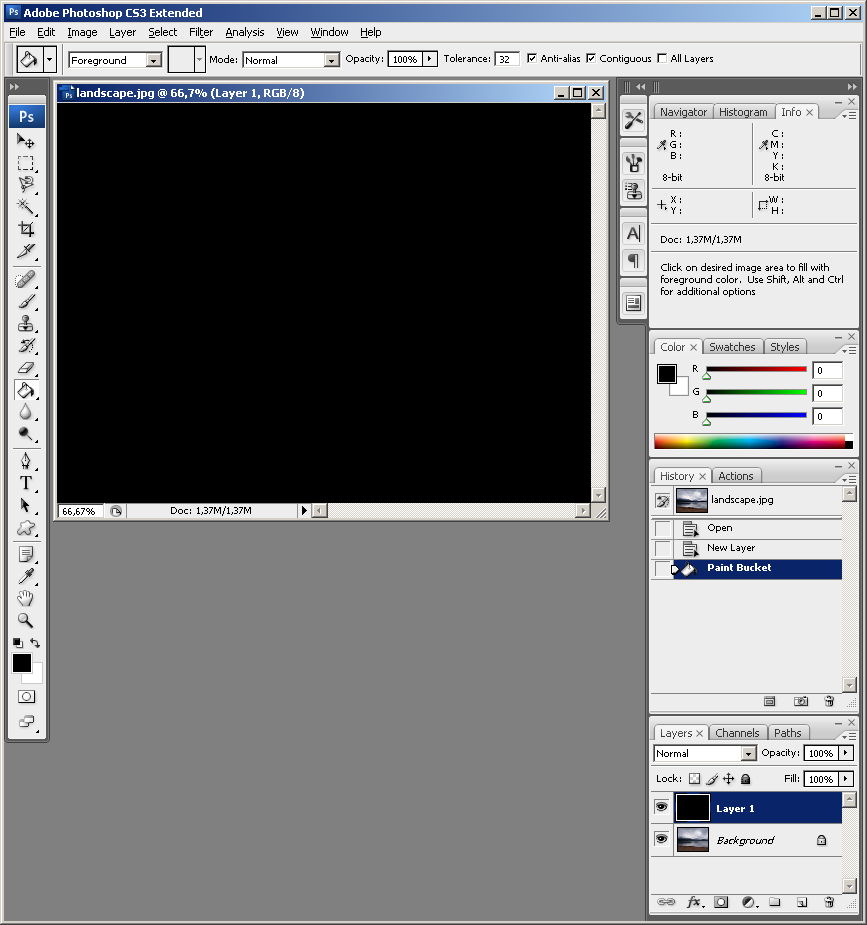The width and height of the screenshot is (867, 925).
Task: Revert to the New Layer history state
Action: coord(730,548)
